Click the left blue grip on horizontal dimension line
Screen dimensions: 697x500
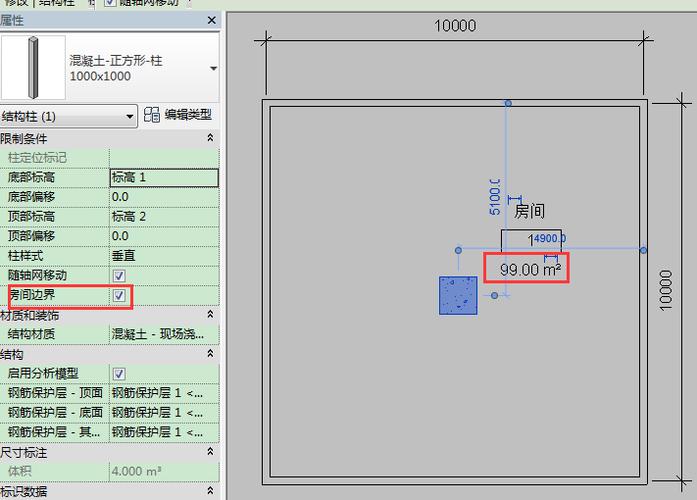pyautogui.click(x=458, y=250)
